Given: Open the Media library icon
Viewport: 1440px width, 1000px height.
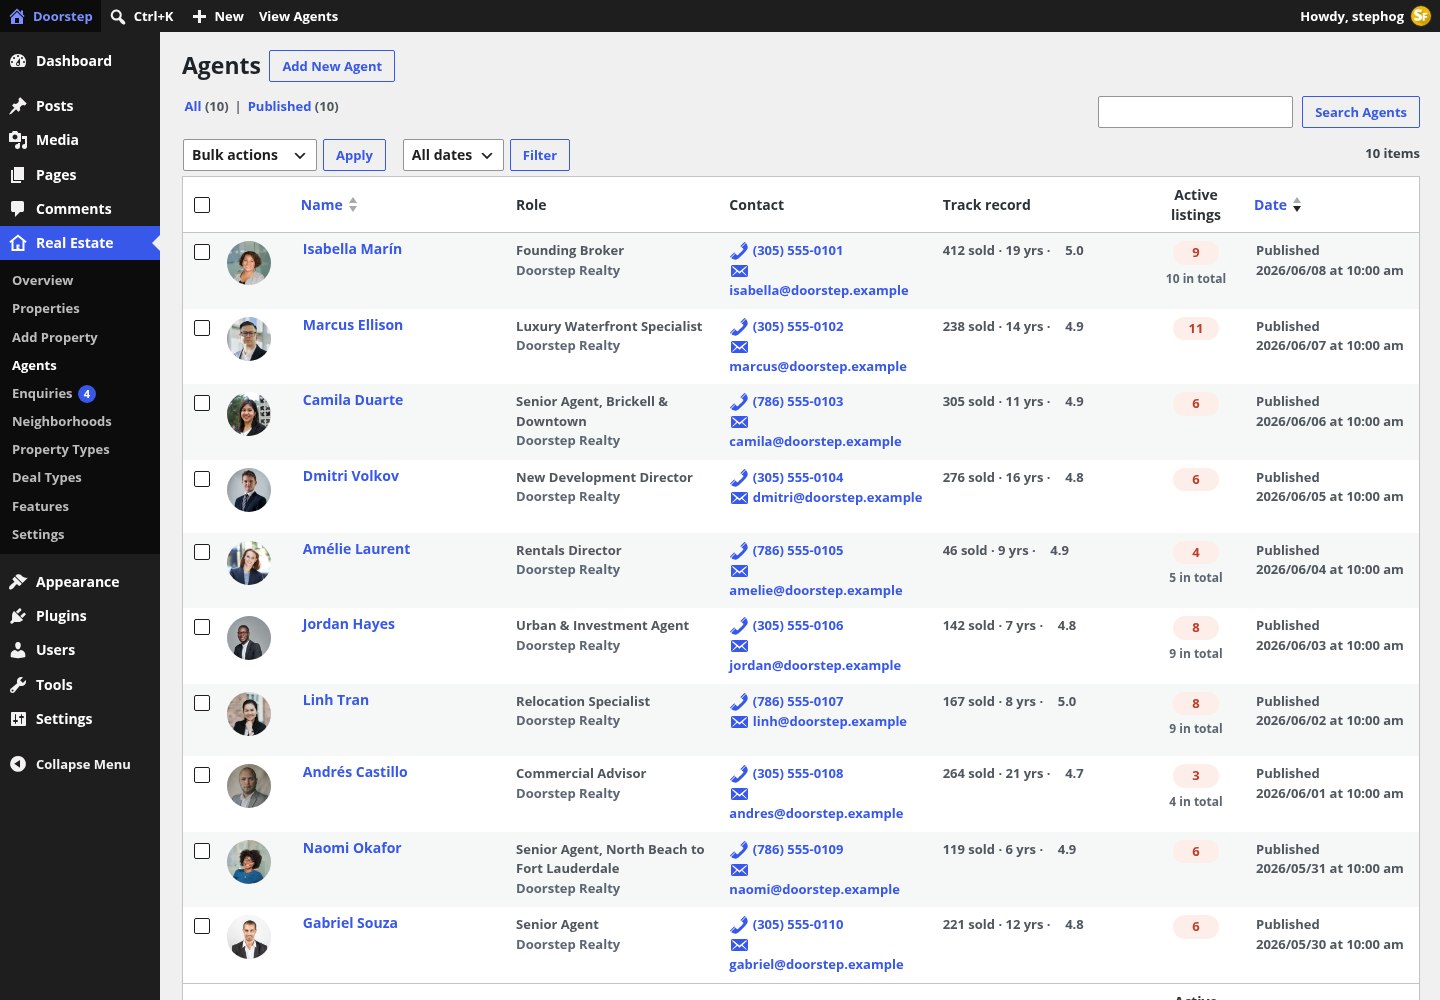Looking at the screenshot, I should point(18,140).
